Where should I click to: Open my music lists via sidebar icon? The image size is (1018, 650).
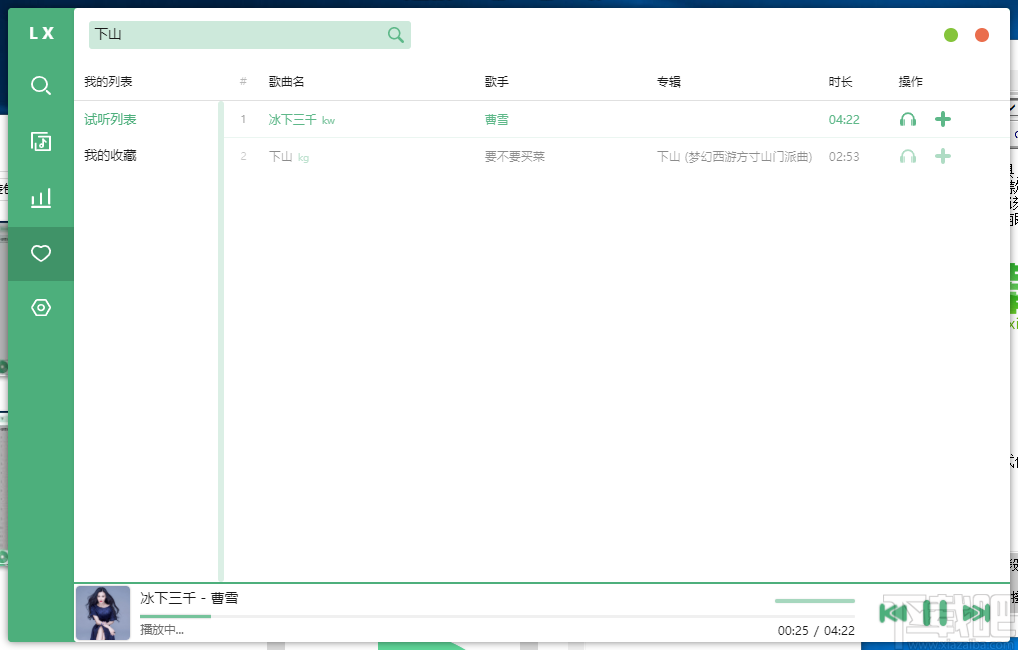pyautogui.click(x=40, y=141)
